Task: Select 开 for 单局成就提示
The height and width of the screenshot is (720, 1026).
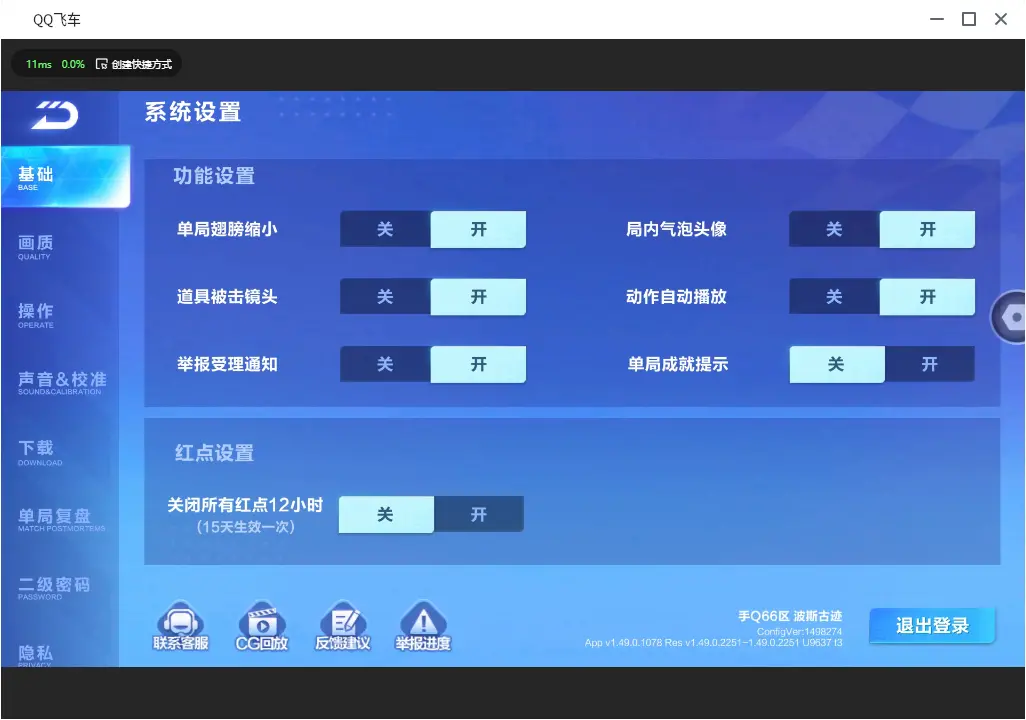Action: point(930,364)
